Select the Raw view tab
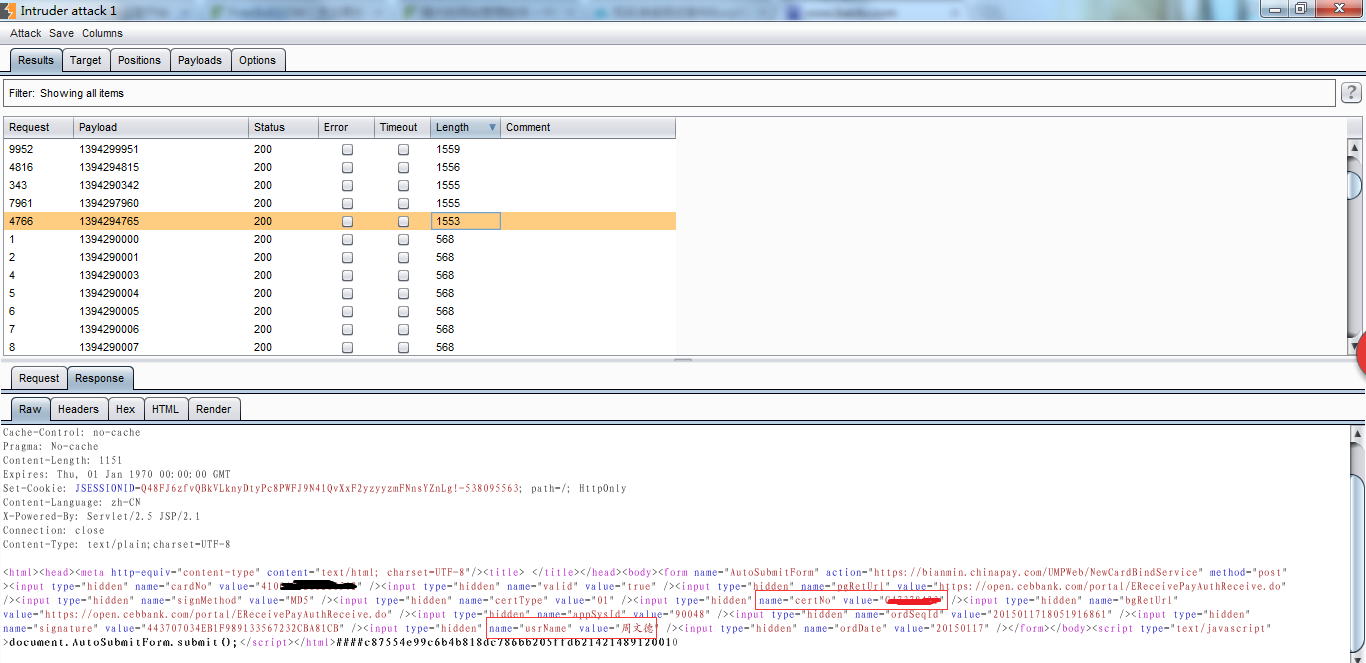1366x663 pixels. 31,409
